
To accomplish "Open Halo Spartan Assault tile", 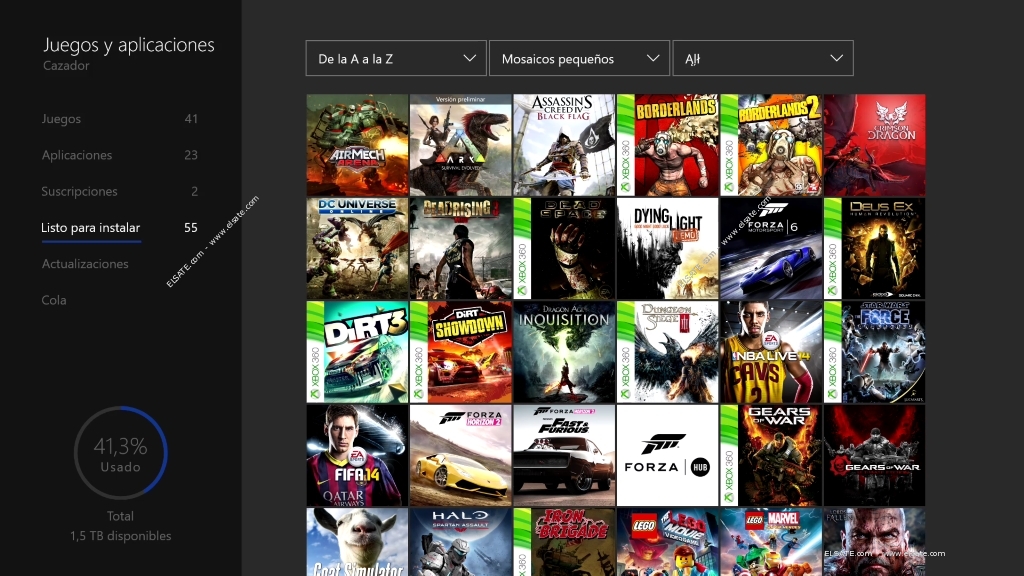I will point(460,542).
